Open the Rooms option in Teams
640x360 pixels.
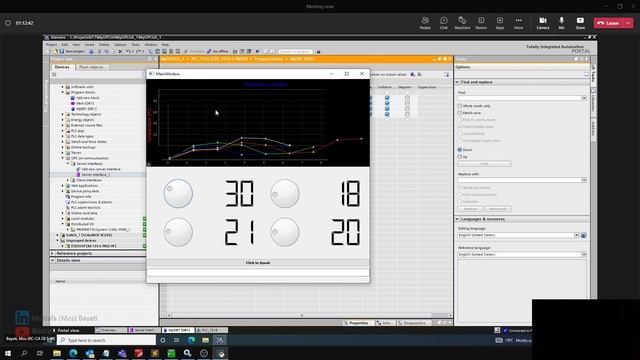[481, 23]
